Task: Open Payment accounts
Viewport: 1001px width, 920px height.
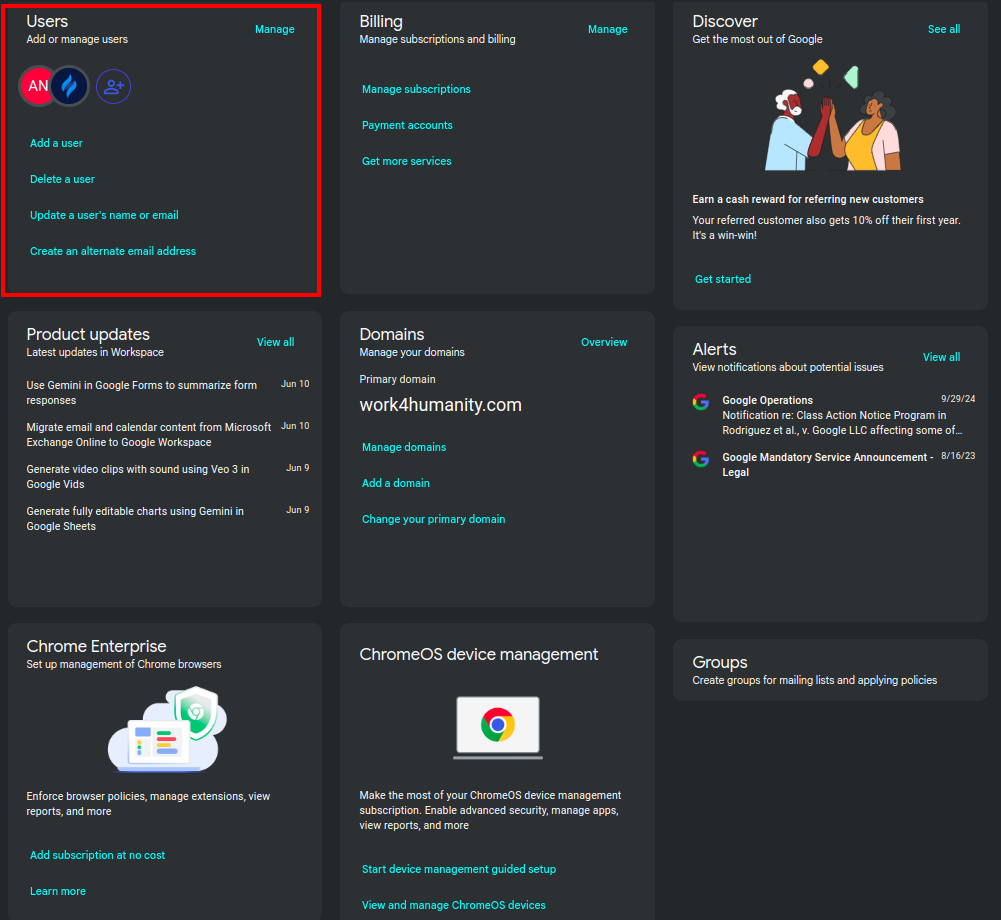Action: [x=407, y=125]
